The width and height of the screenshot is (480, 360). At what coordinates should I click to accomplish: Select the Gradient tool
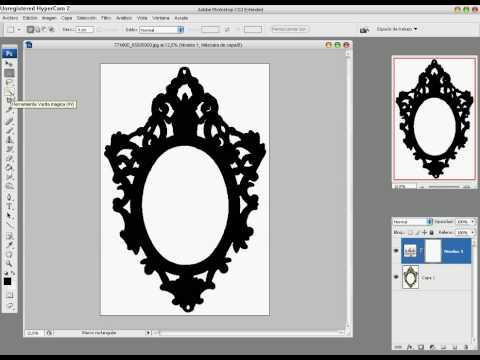pyautogui.click(x=9, y=168)
